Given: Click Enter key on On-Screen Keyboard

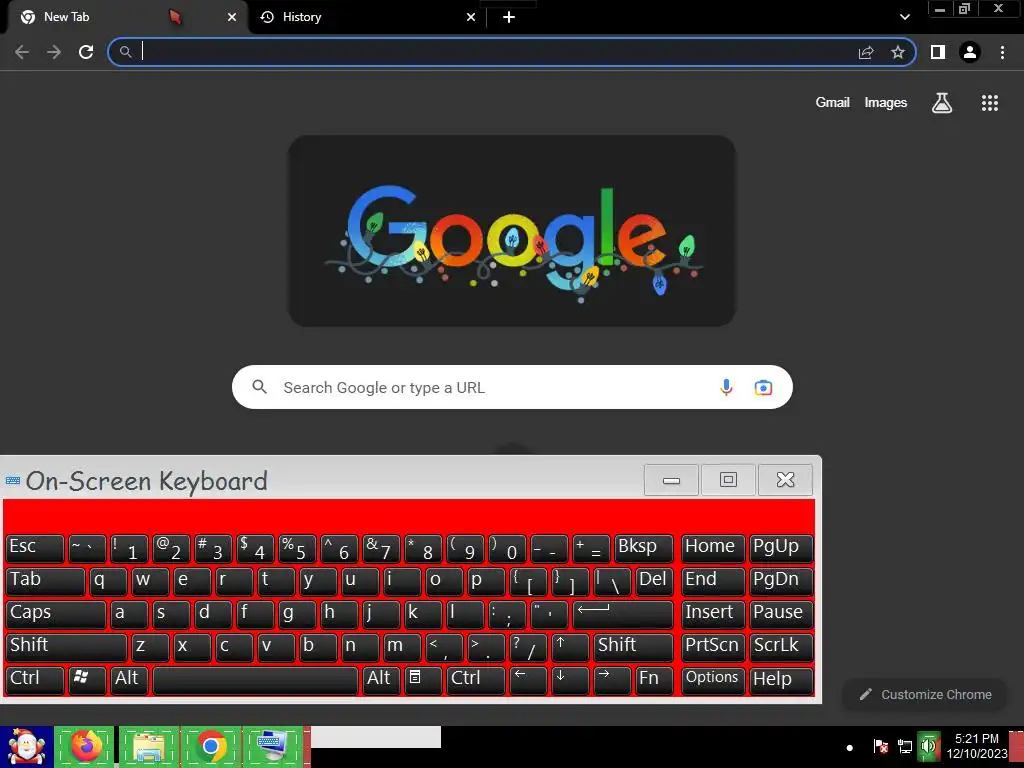Looking at the screenshot, I should click(622, 614).
